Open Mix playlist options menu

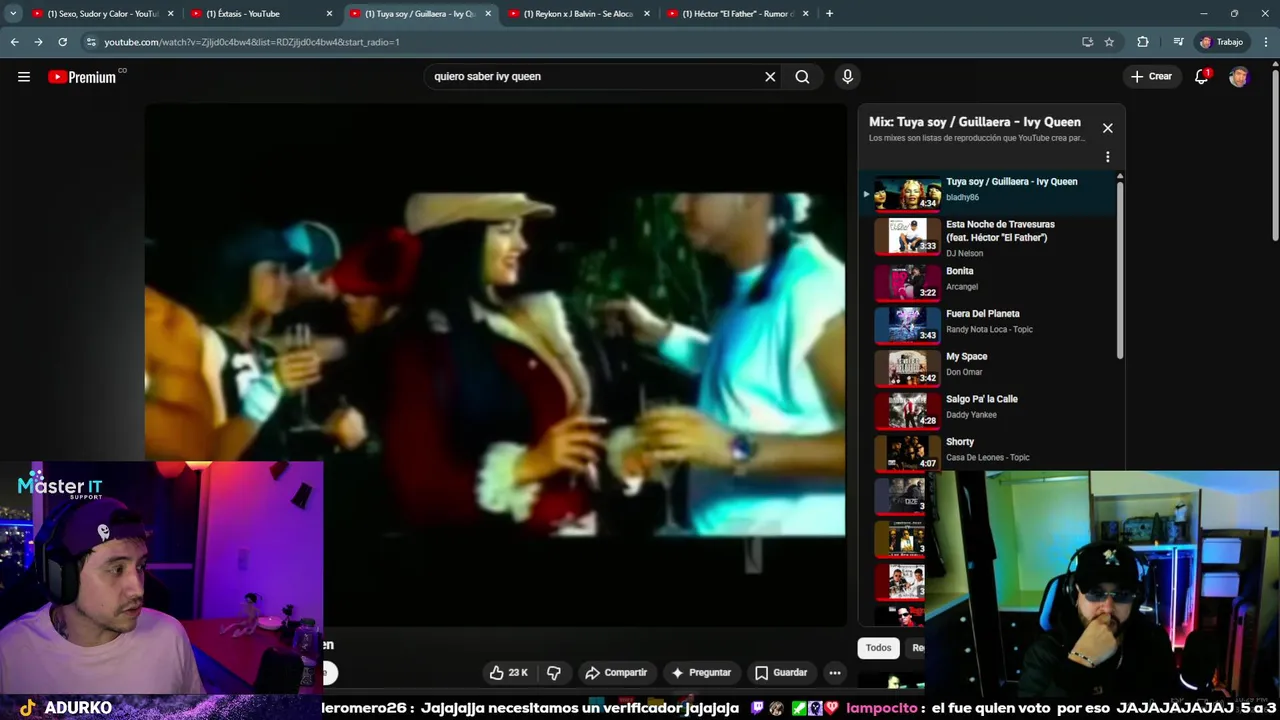pyautogui.click(x=1107, y=157)
